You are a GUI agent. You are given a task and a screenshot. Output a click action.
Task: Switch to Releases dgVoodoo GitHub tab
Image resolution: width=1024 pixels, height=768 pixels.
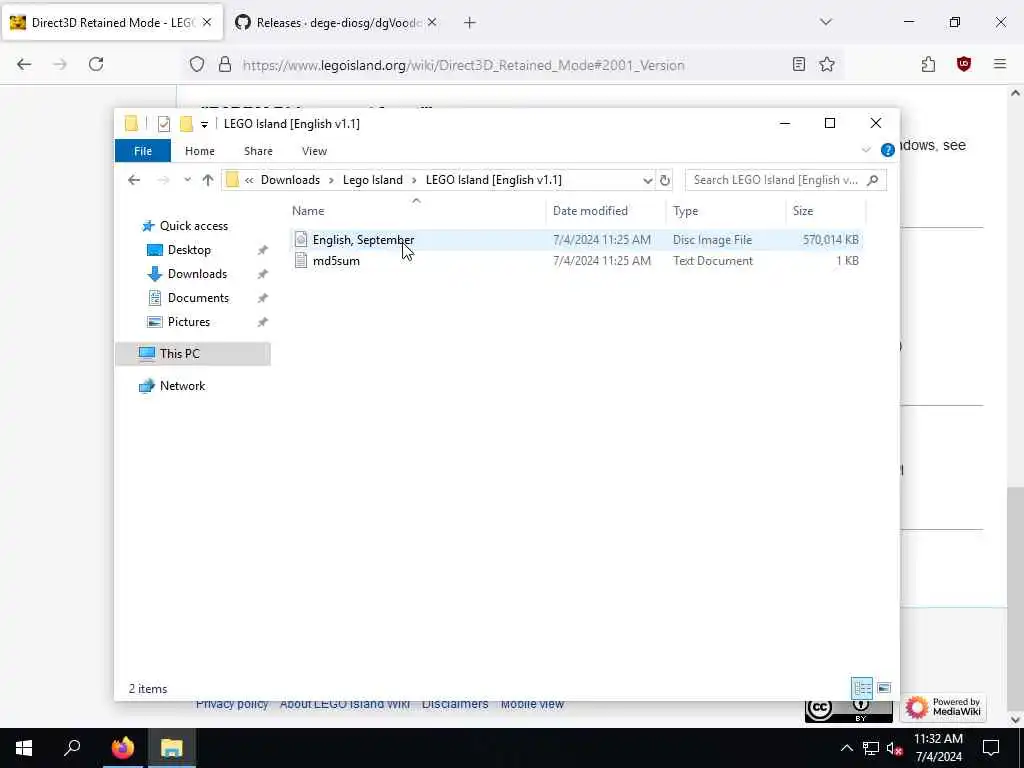[338, 23]
